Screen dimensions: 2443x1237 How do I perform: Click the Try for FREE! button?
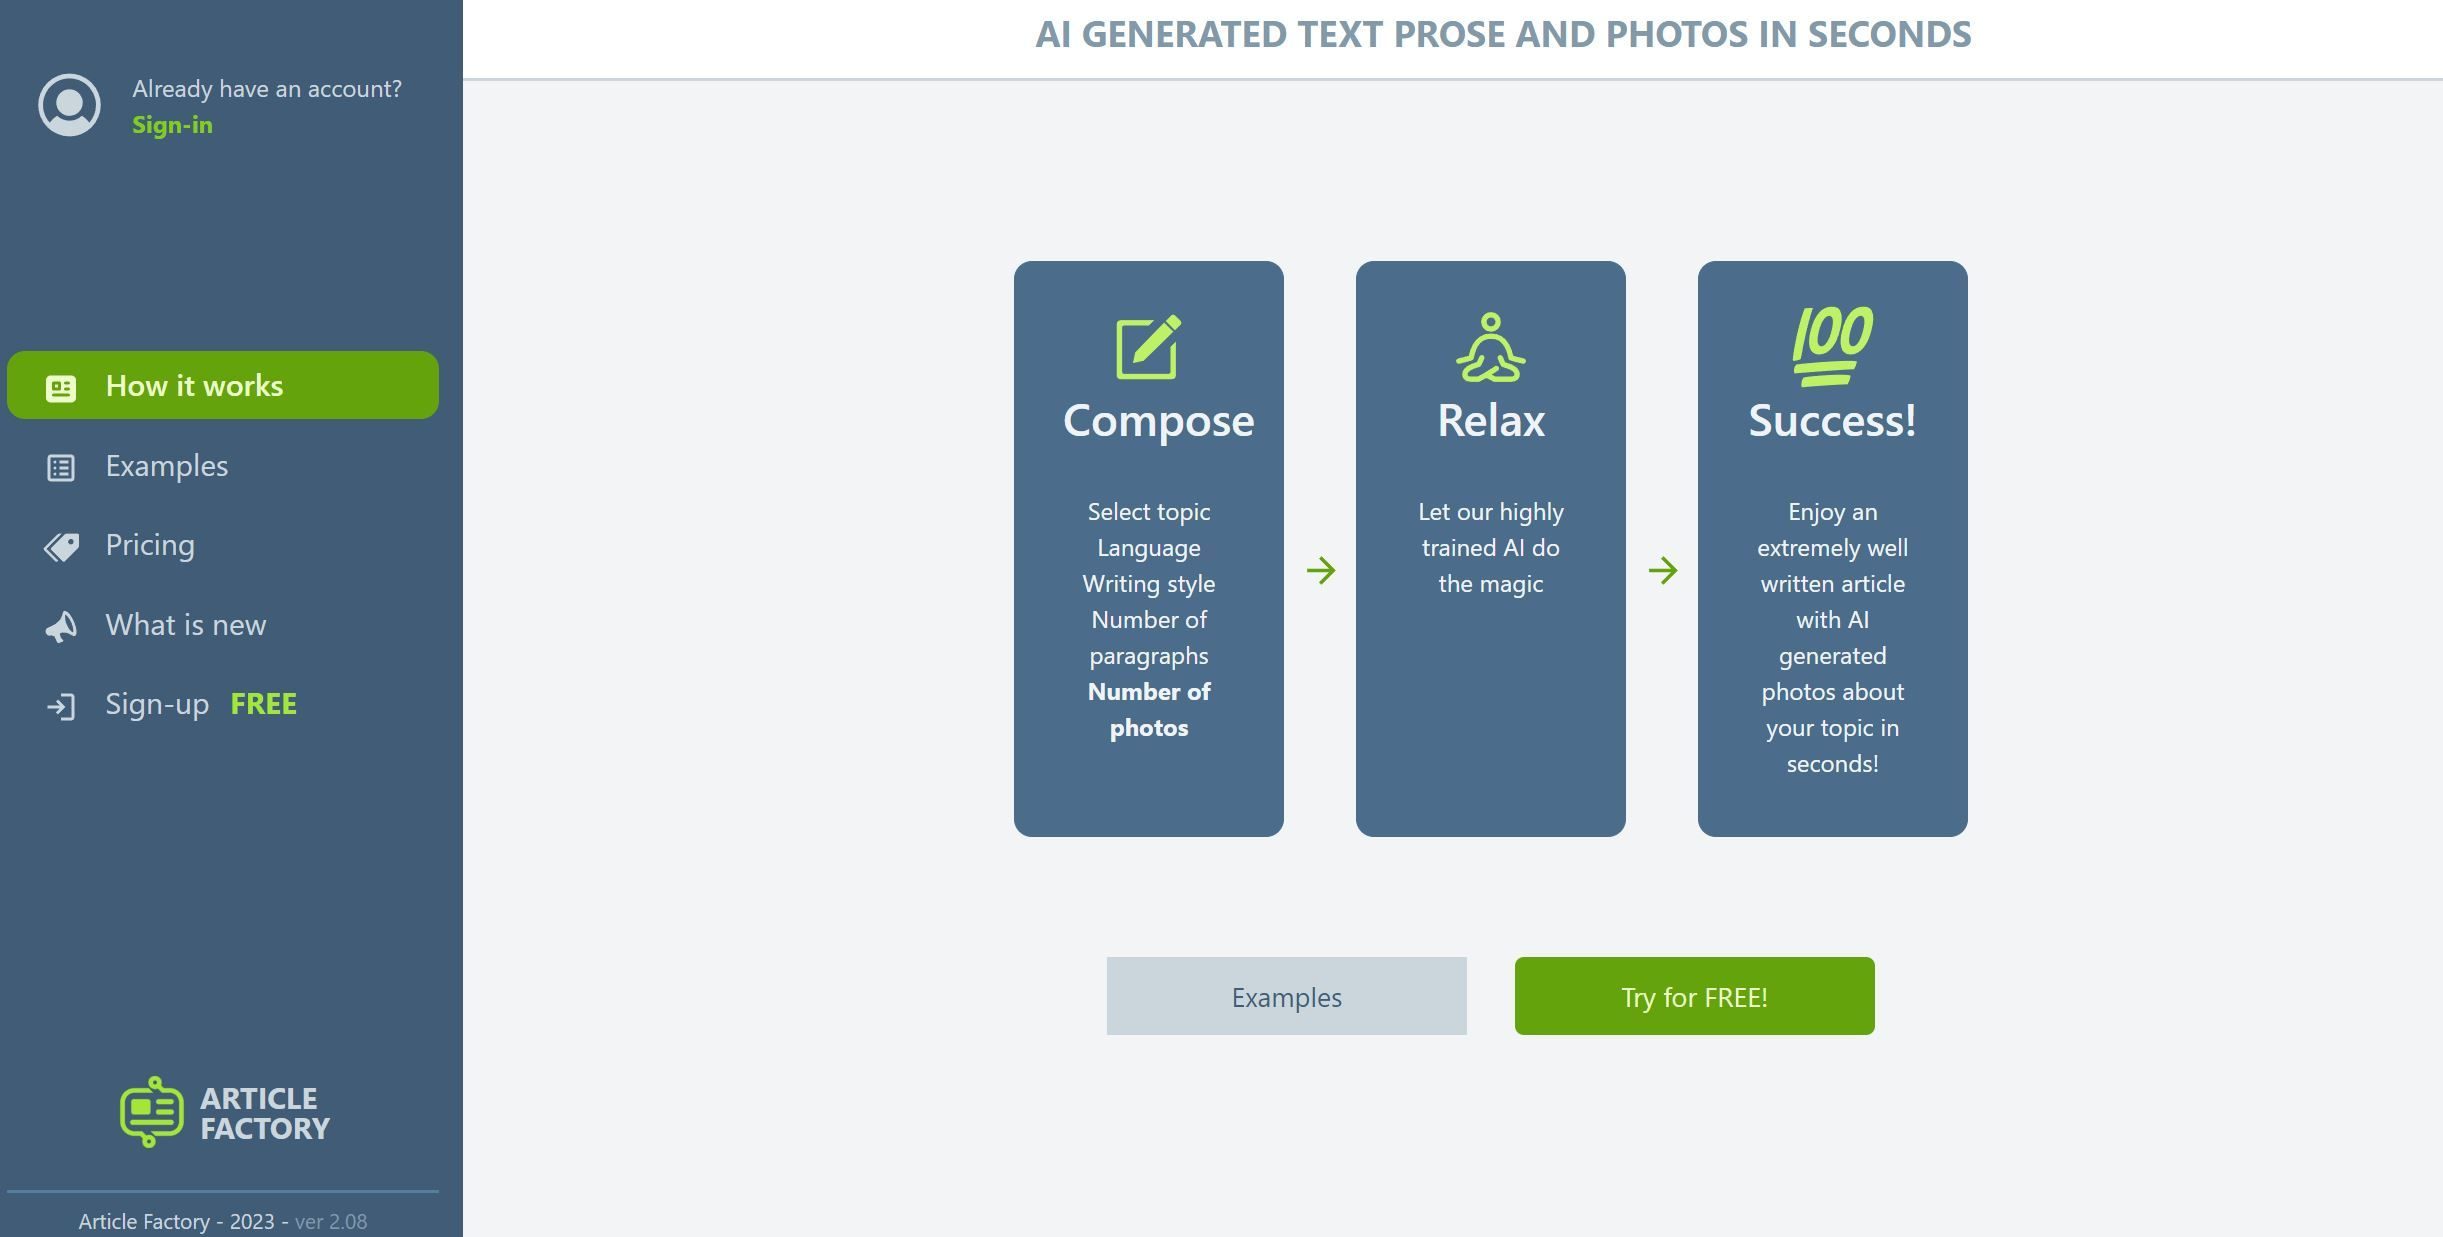tap(1694, 996)
